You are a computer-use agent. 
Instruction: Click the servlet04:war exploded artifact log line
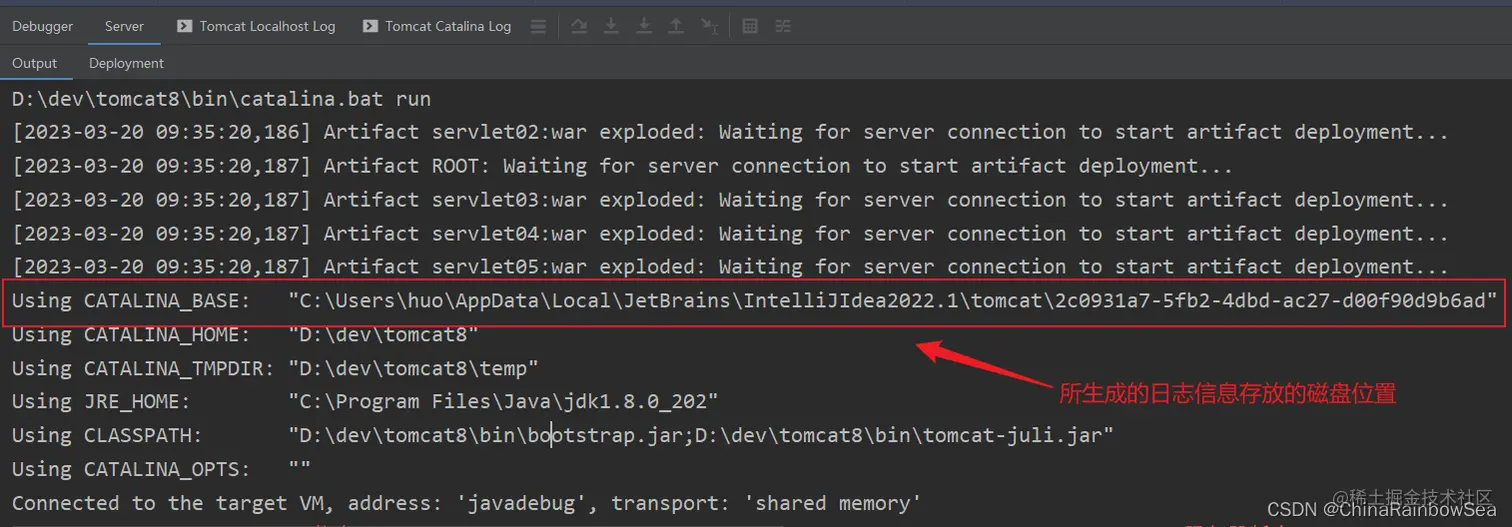[730, 234]
